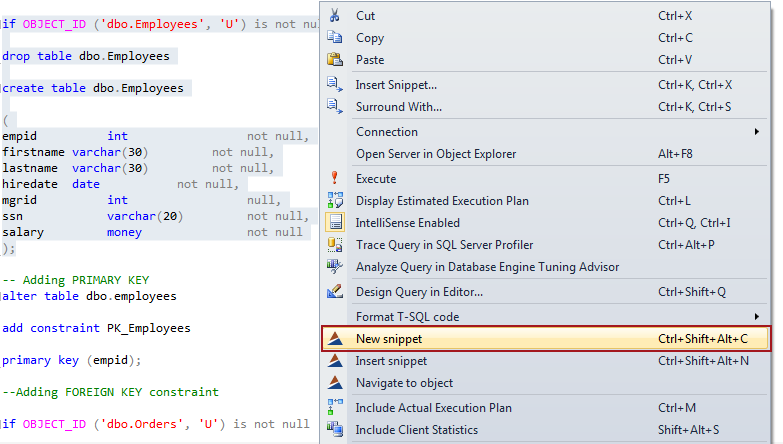The image size is (783, 444).
Task: Click the red Execute exclamation icon
Action: [335, 178]
